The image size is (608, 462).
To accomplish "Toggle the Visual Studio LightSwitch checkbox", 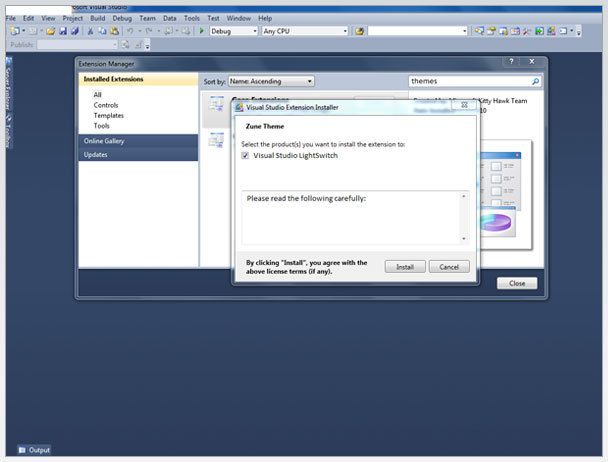I will pos(245,156).
